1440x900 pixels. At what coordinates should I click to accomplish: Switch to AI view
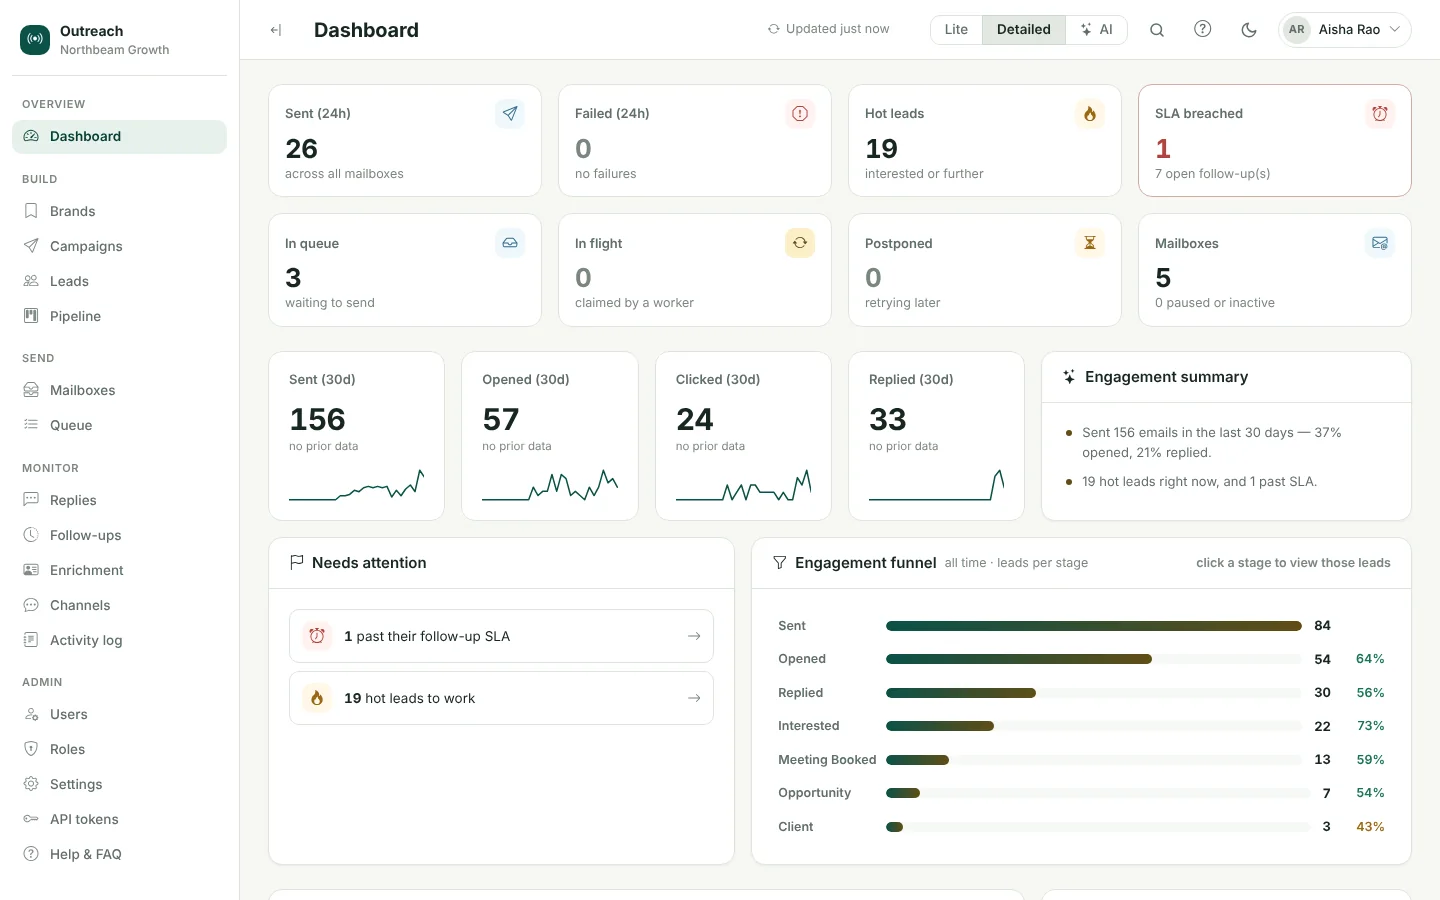tap(1096, 30)
